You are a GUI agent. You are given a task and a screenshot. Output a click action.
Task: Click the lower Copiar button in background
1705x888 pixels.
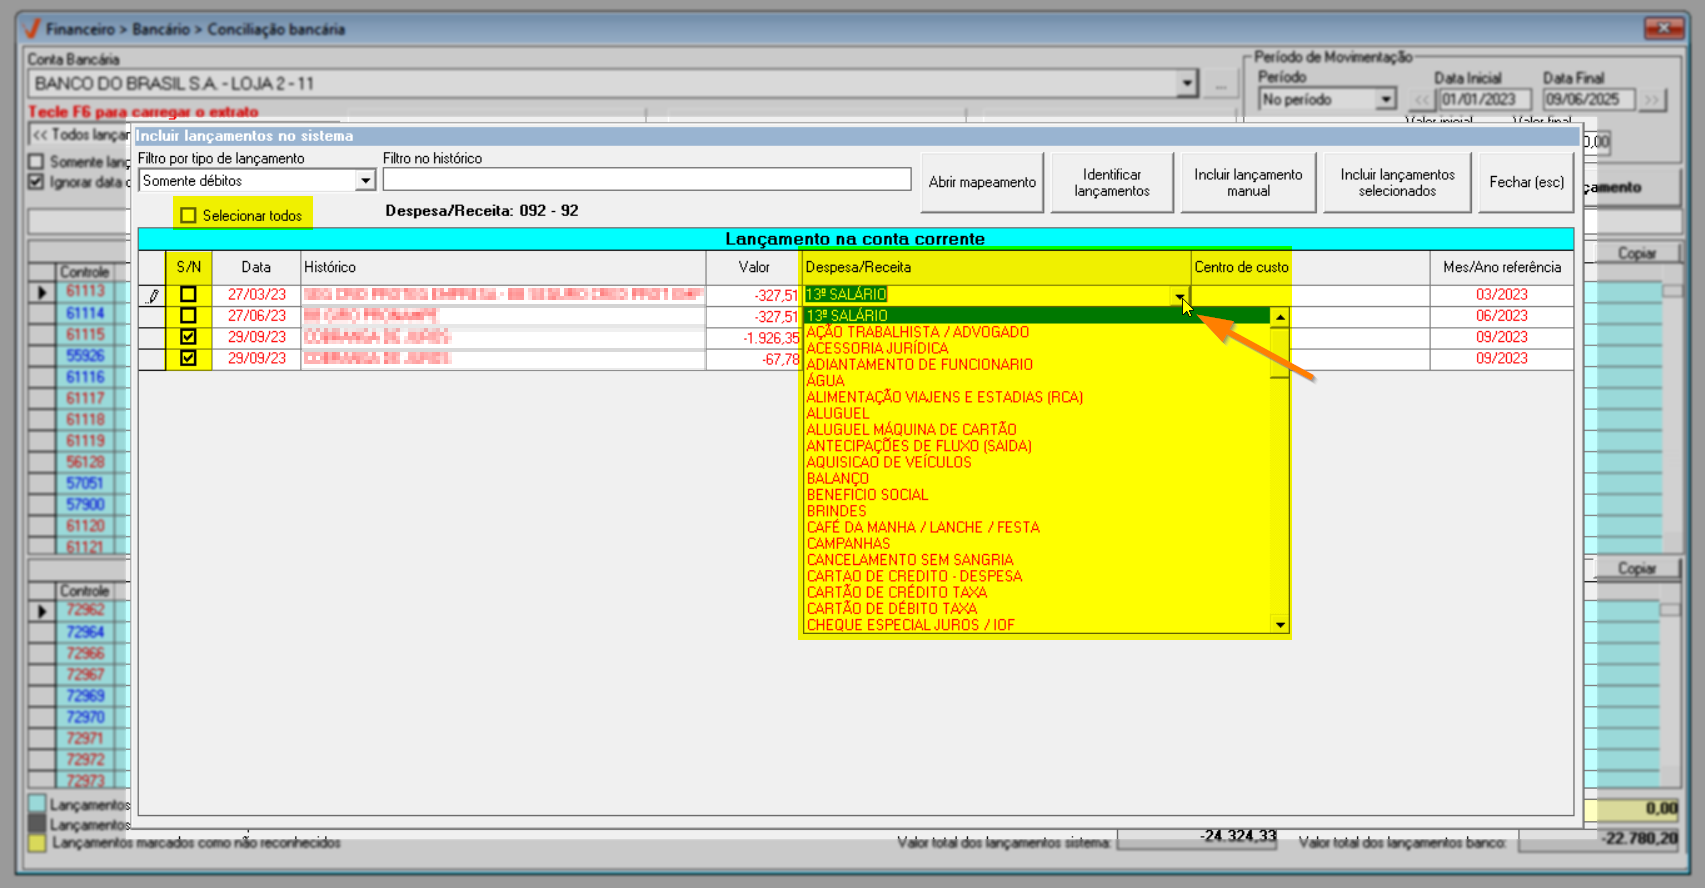pyautogui.click(x=1636, y=568)
